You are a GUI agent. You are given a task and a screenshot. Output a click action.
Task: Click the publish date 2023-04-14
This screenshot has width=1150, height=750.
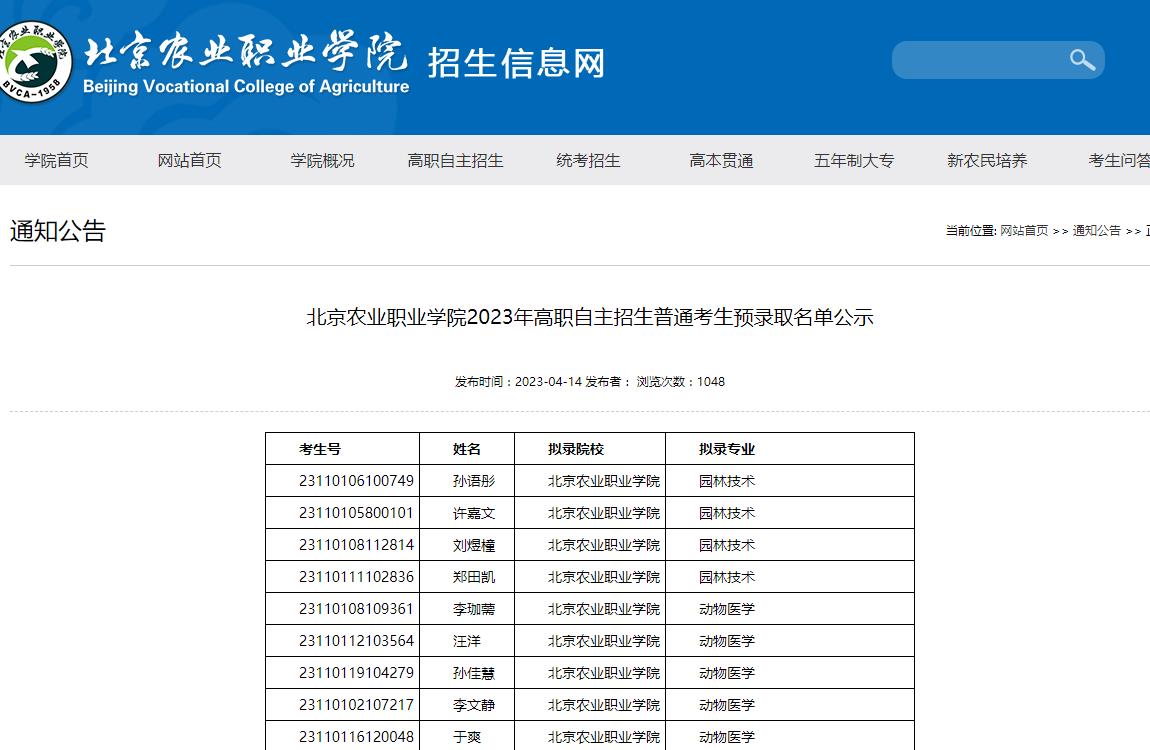click(548, 381)
